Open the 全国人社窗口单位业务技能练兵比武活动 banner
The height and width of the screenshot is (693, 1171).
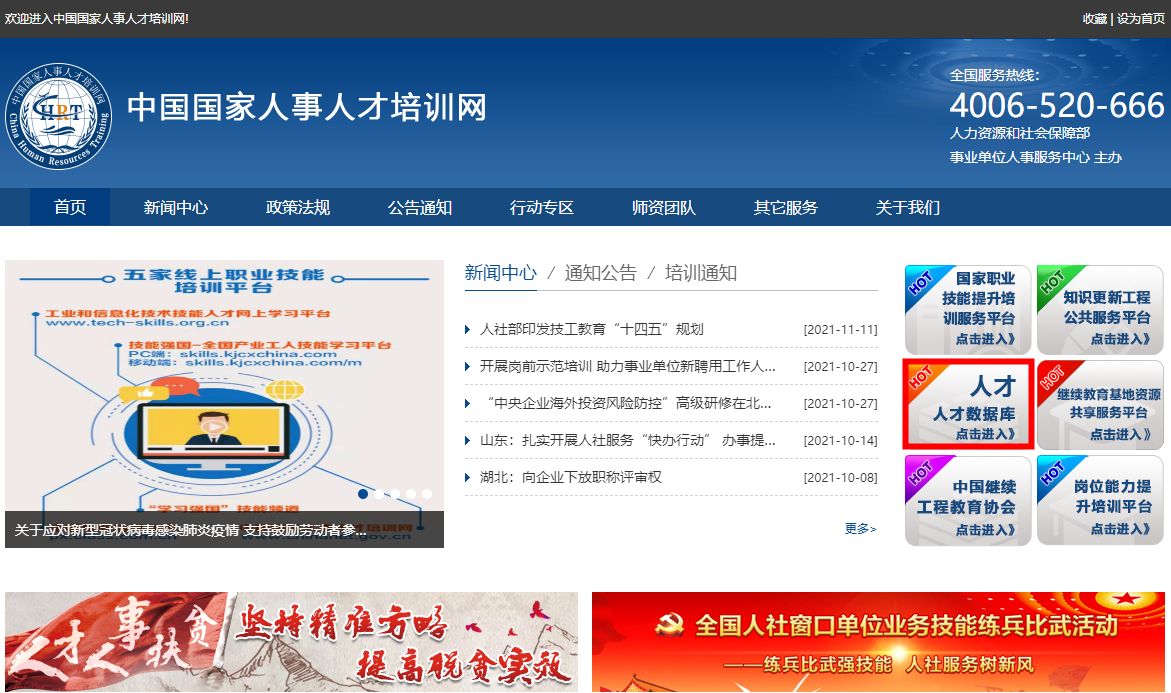[878, 642]
